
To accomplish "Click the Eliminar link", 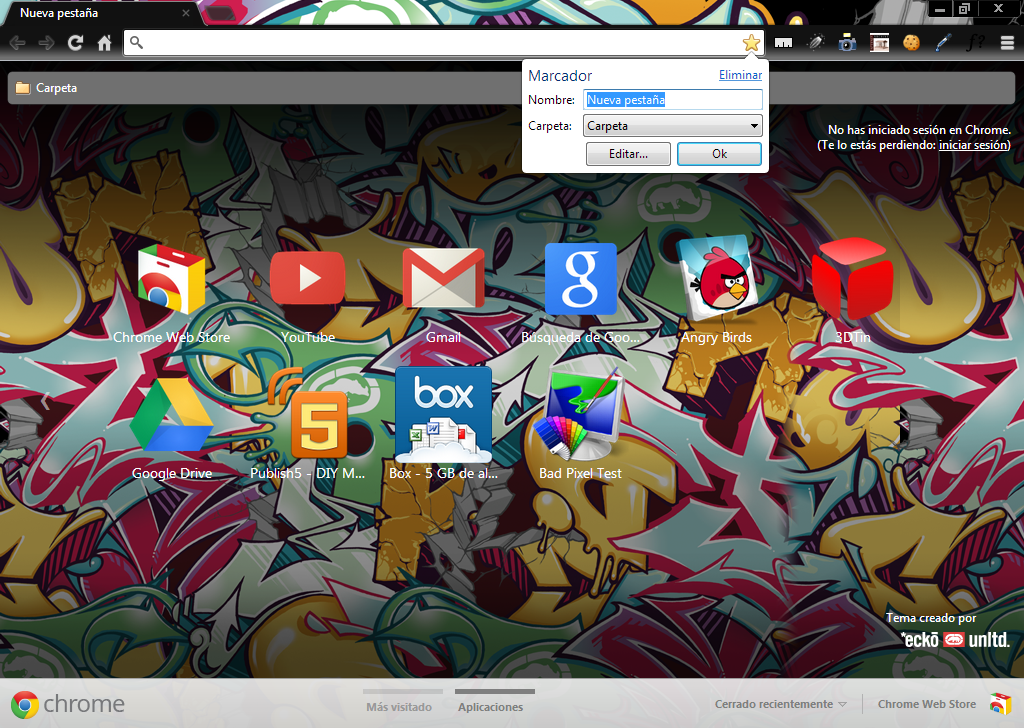I will click(x=741, y=75).
